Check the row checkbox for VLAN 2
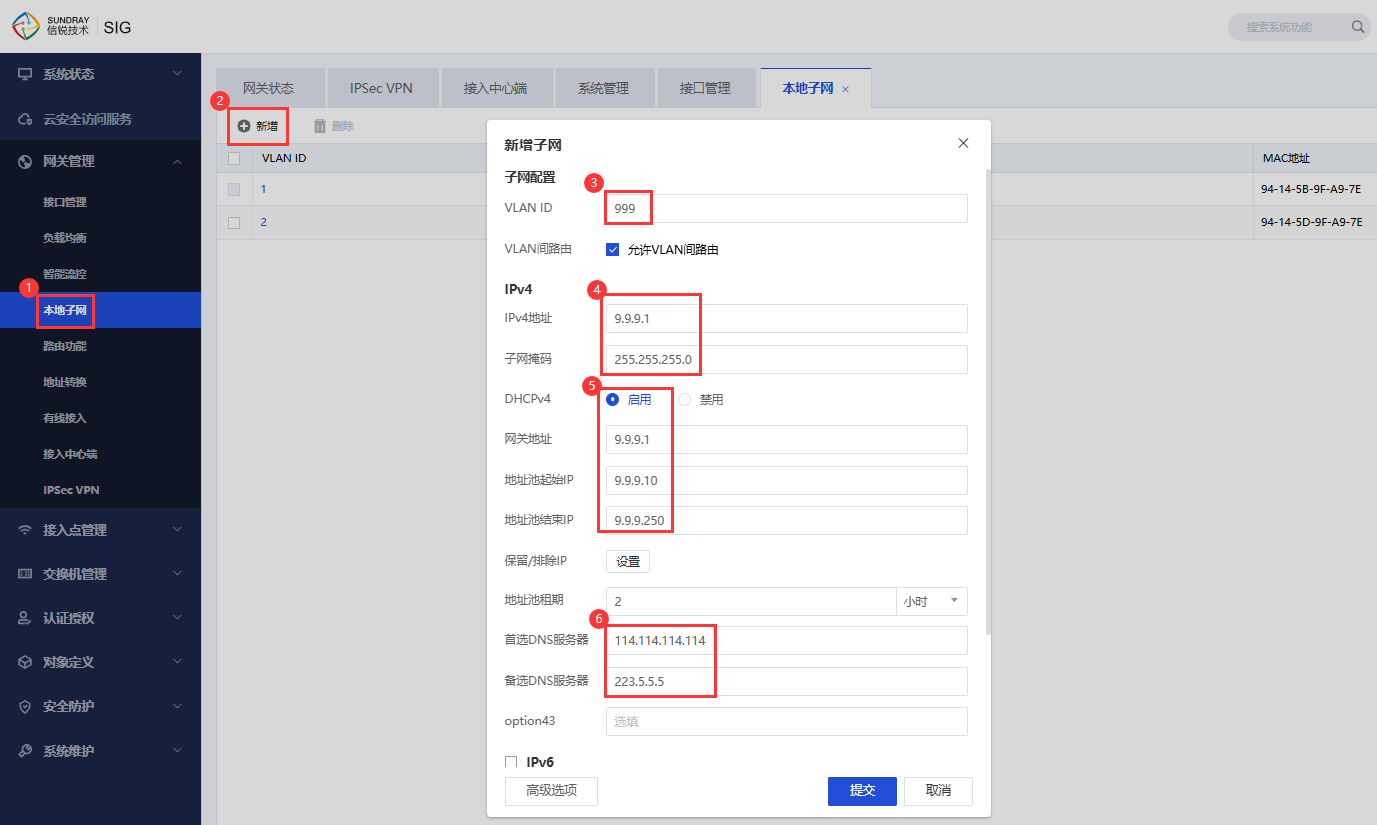Screen dimensions: 1377x825 (234, 222)
